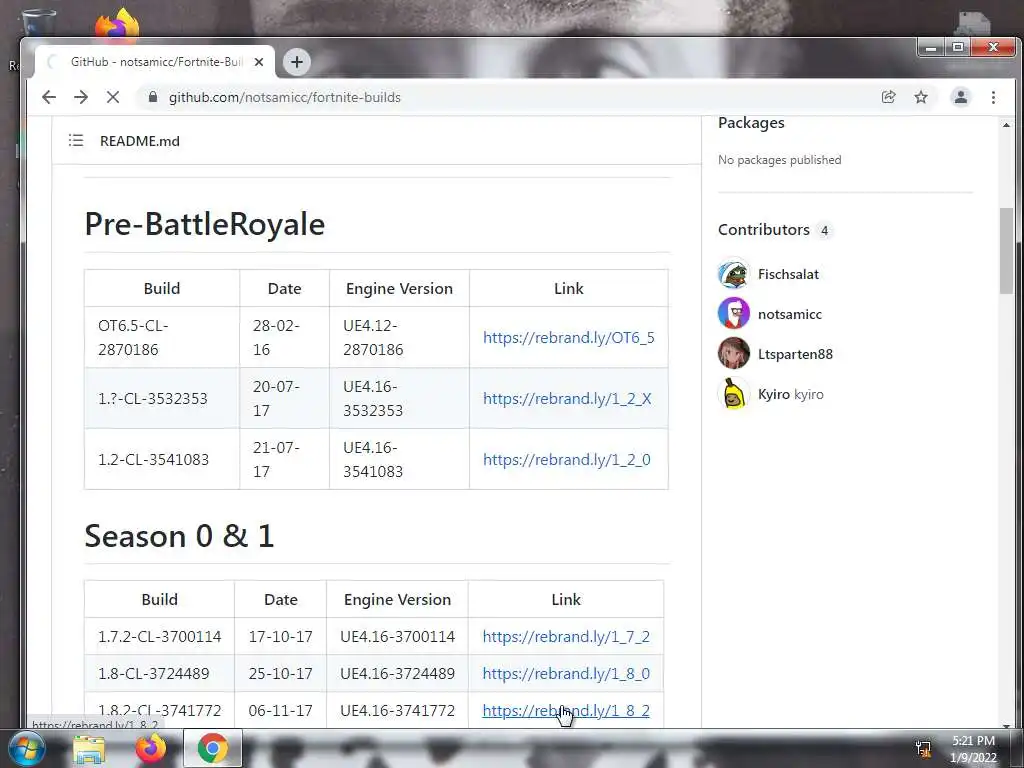Open Firefox from the taskbar
Screen dimensions: 1024x768
click(x=150, y=749)
